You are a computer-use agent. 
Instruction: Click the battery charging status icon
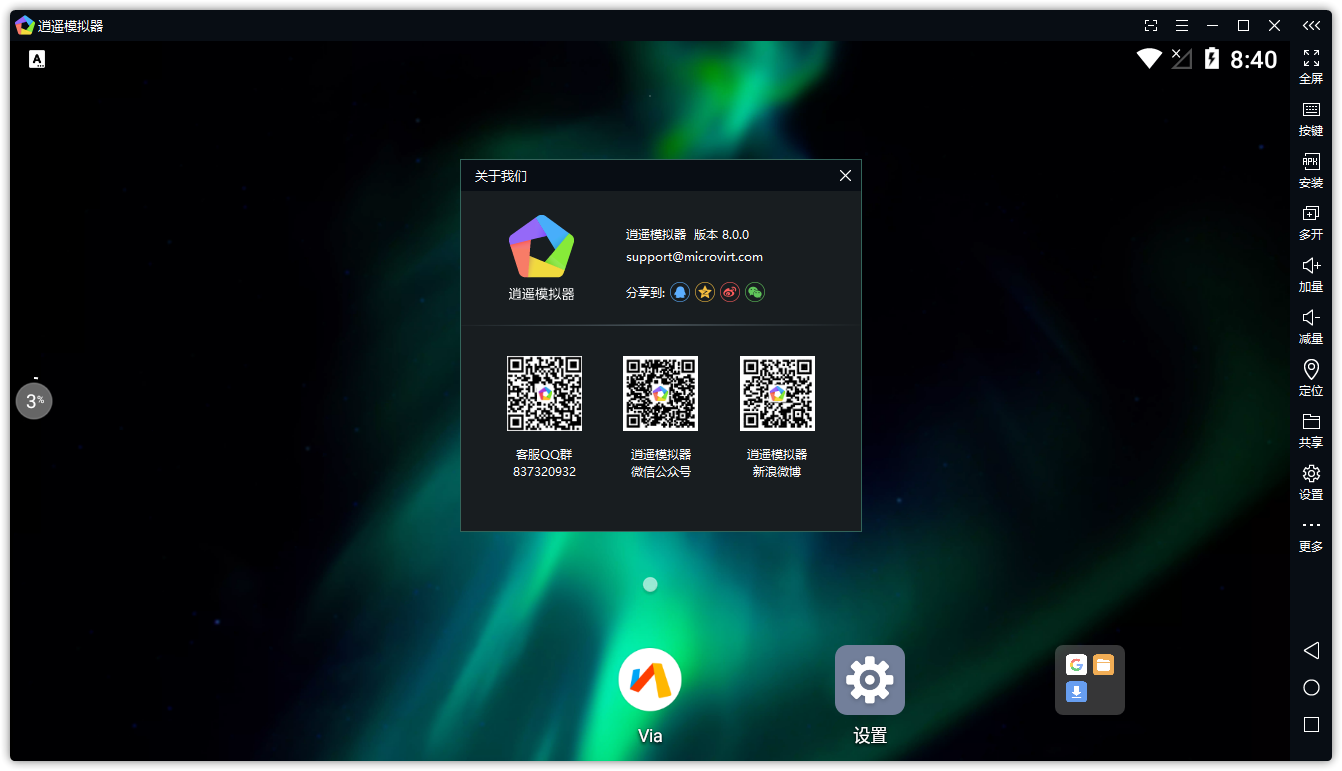(x=1212, y=59)
